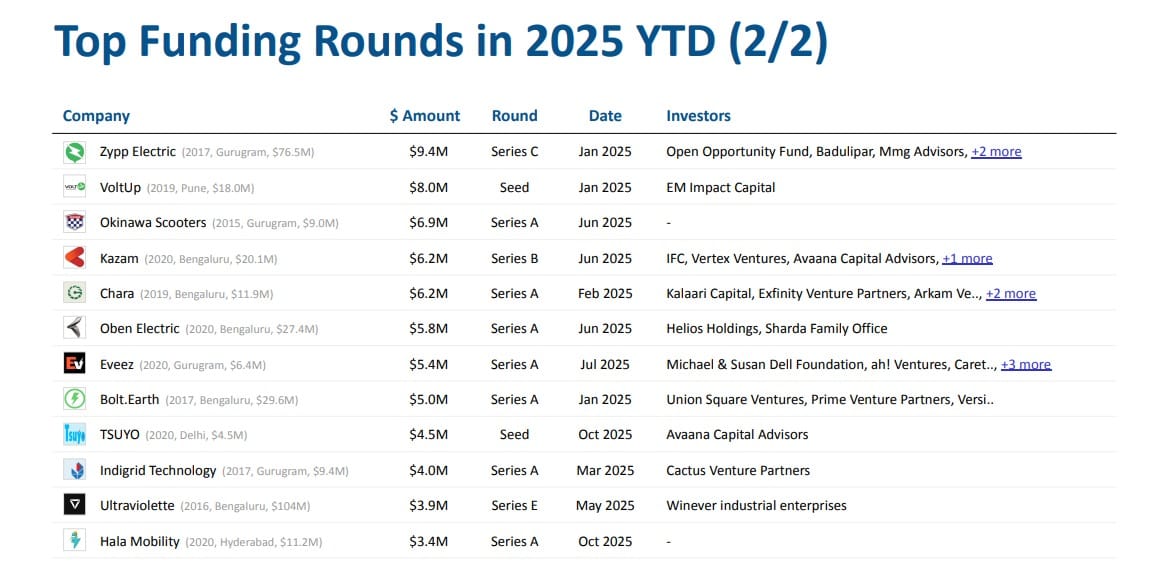The height and width of the screenshot is (577, 1159).
Task: Click the Indigrid Technology logo icon
Action: [74, 470]
